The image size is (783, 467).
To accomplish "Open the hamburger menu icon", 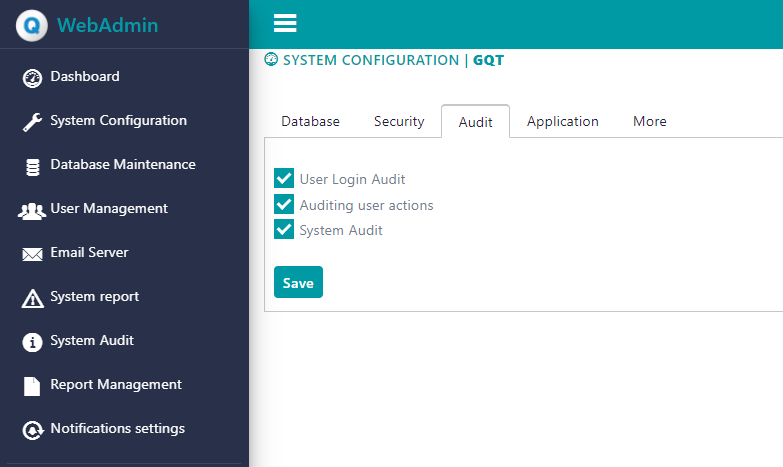I will [x=285, y=23].
